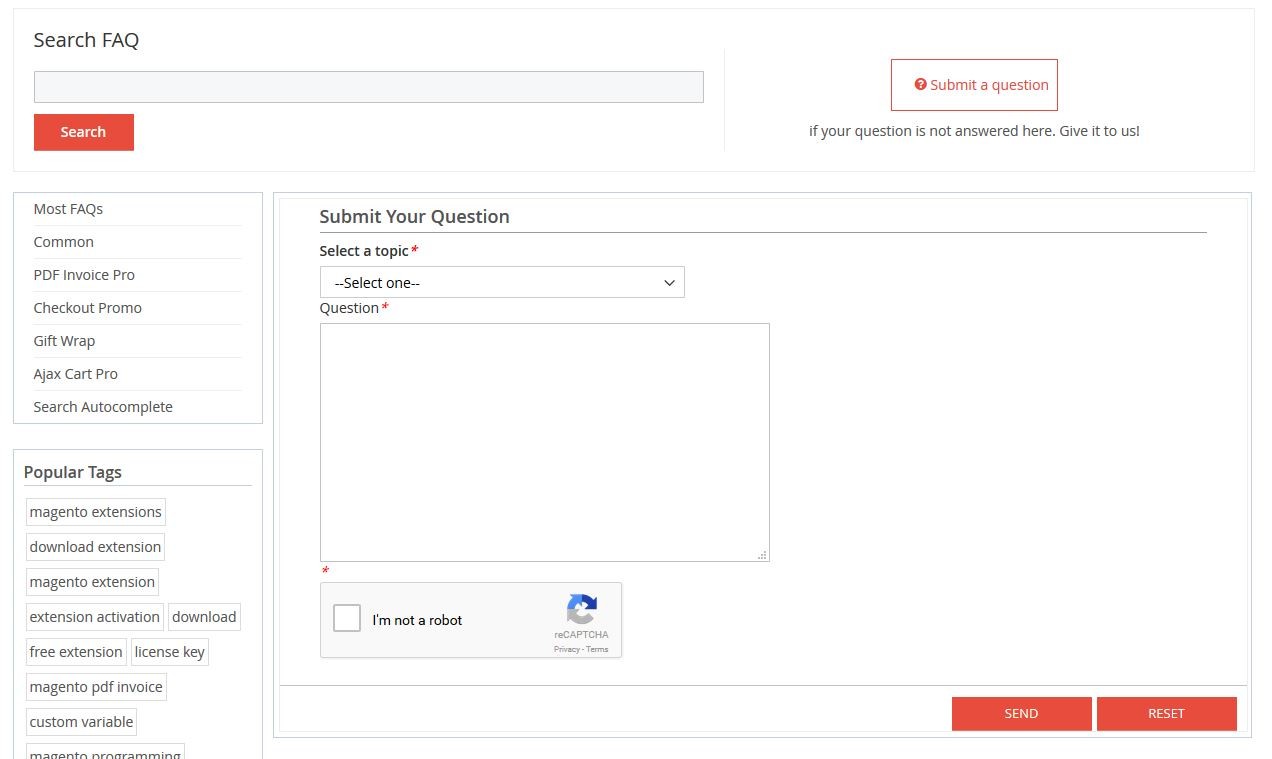
Task: Click the "magento extensions" tag
Action: 95,511
